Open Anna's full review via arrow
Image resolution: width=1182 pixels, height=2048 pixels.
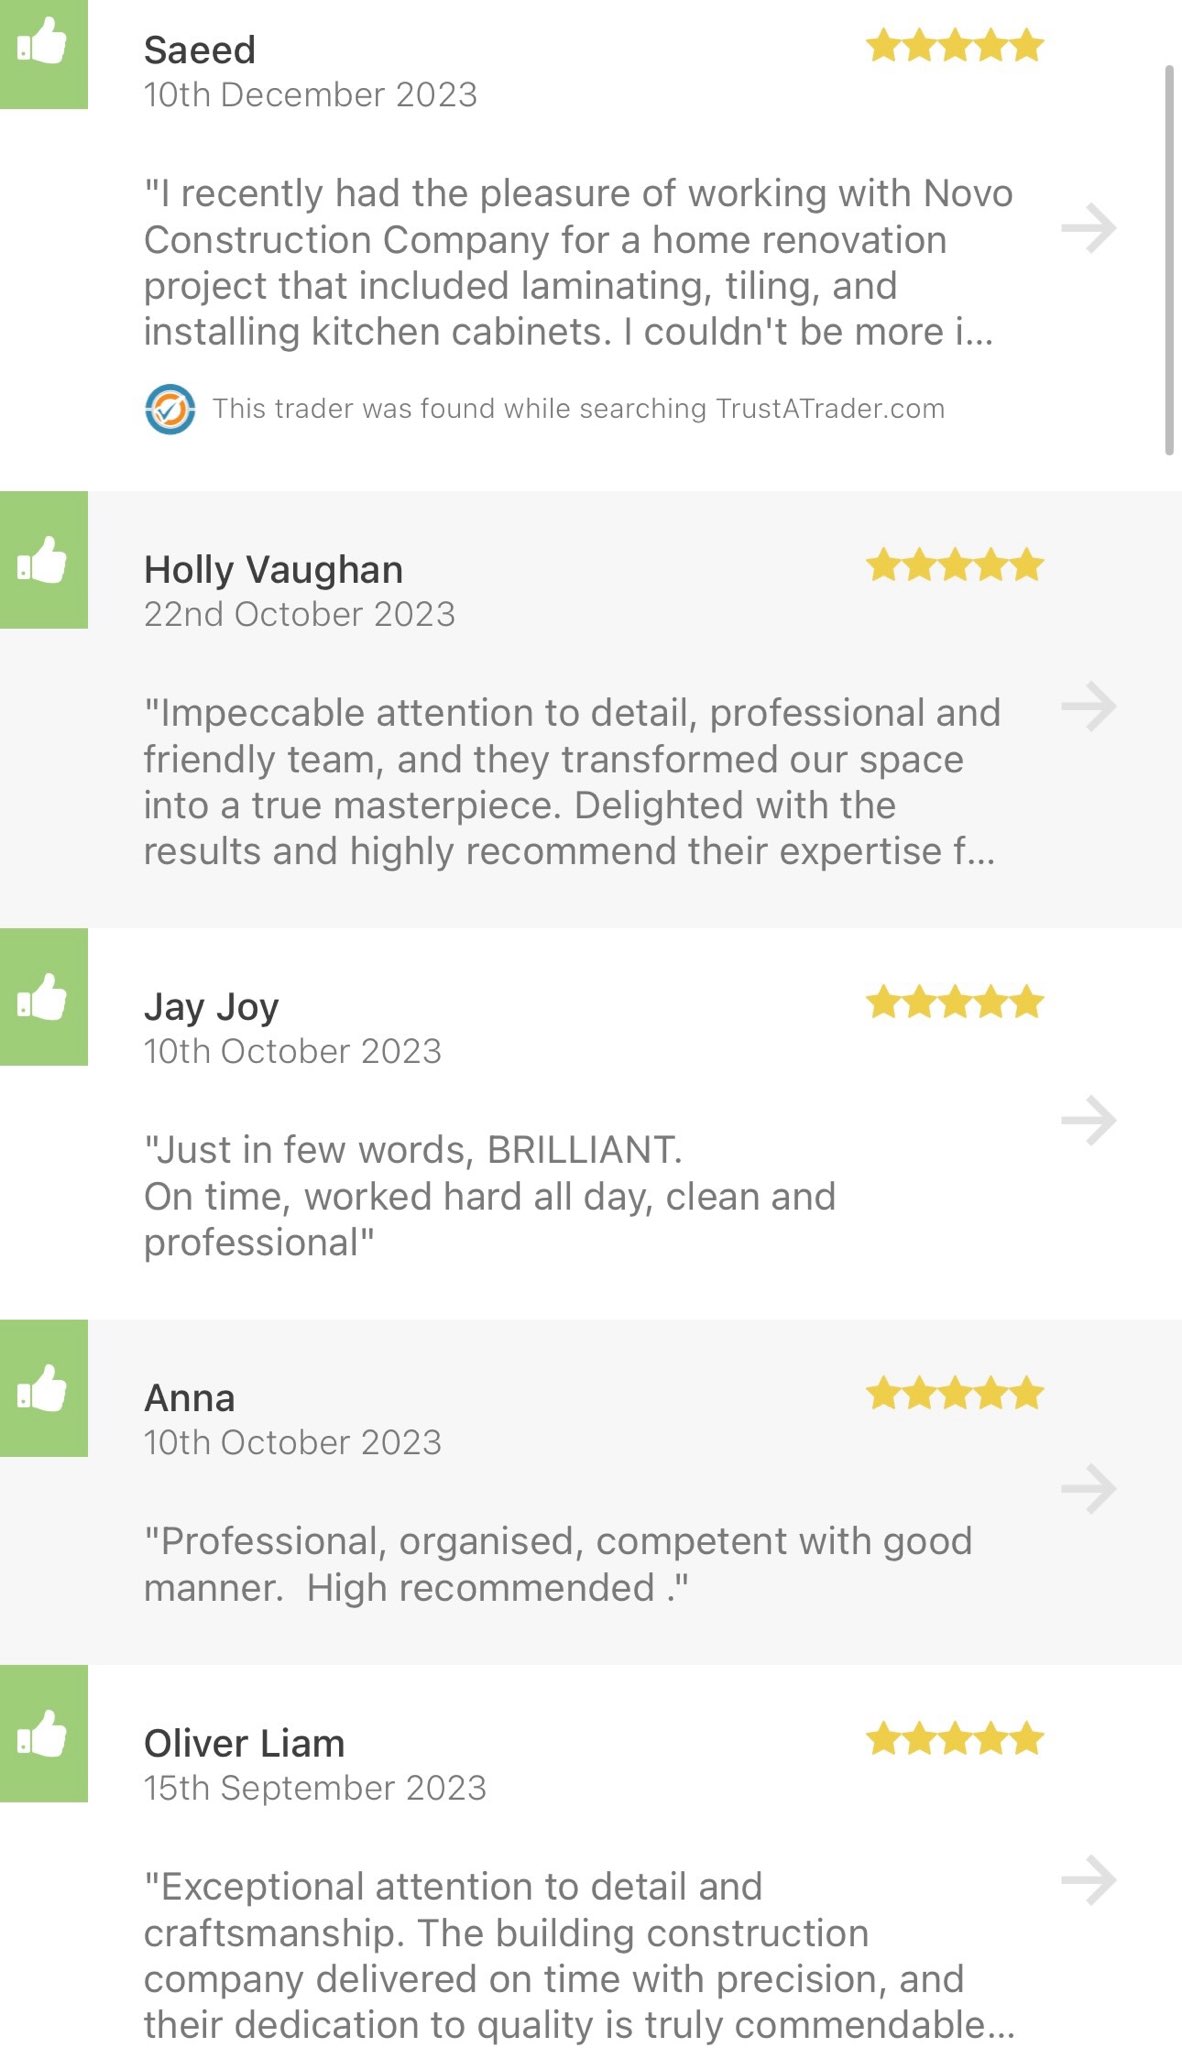pos(1089,1489)
